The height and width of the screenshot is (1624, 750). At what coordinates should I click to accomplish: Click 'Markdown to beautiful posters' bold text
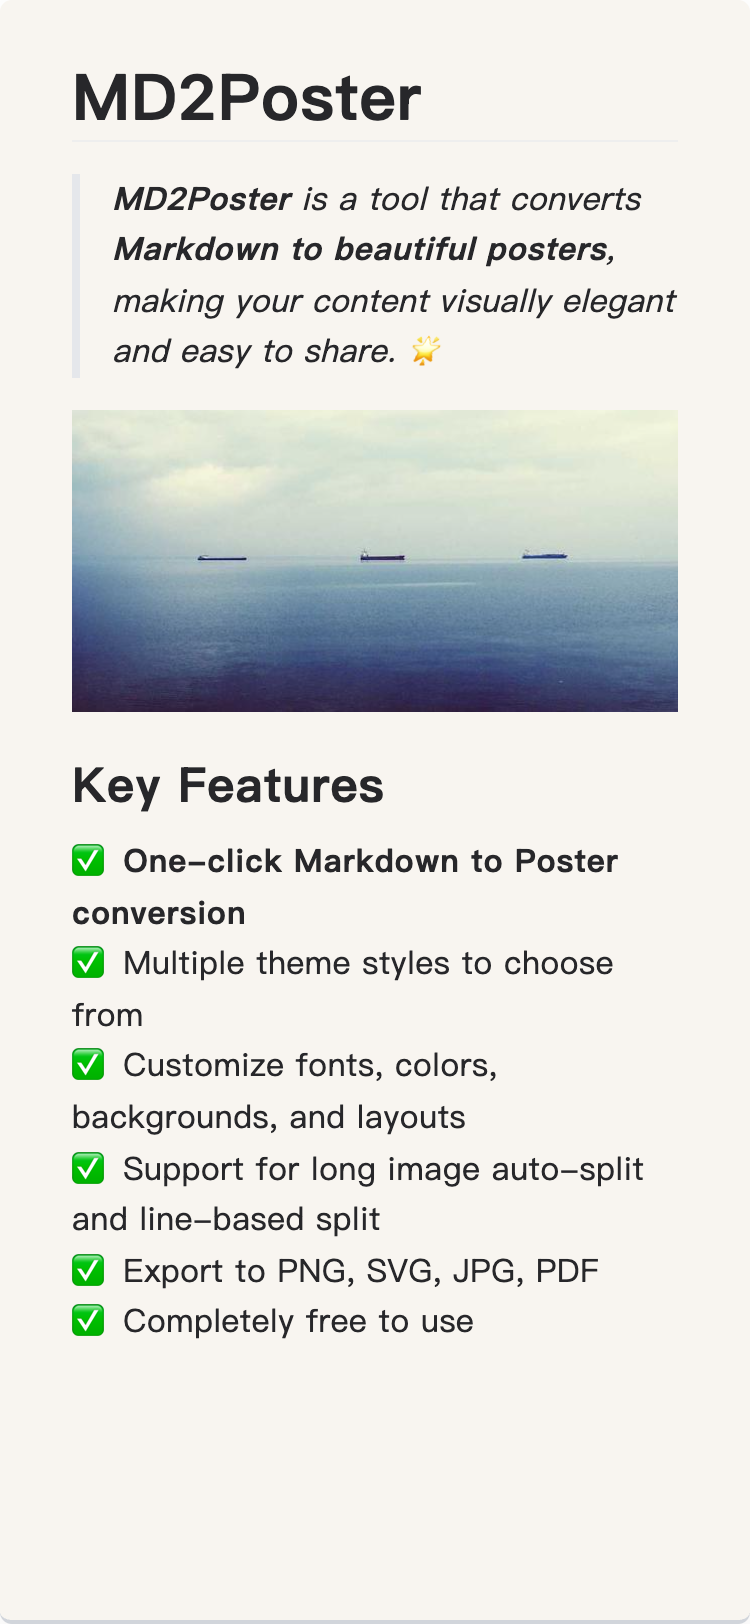tap(361, 249)
